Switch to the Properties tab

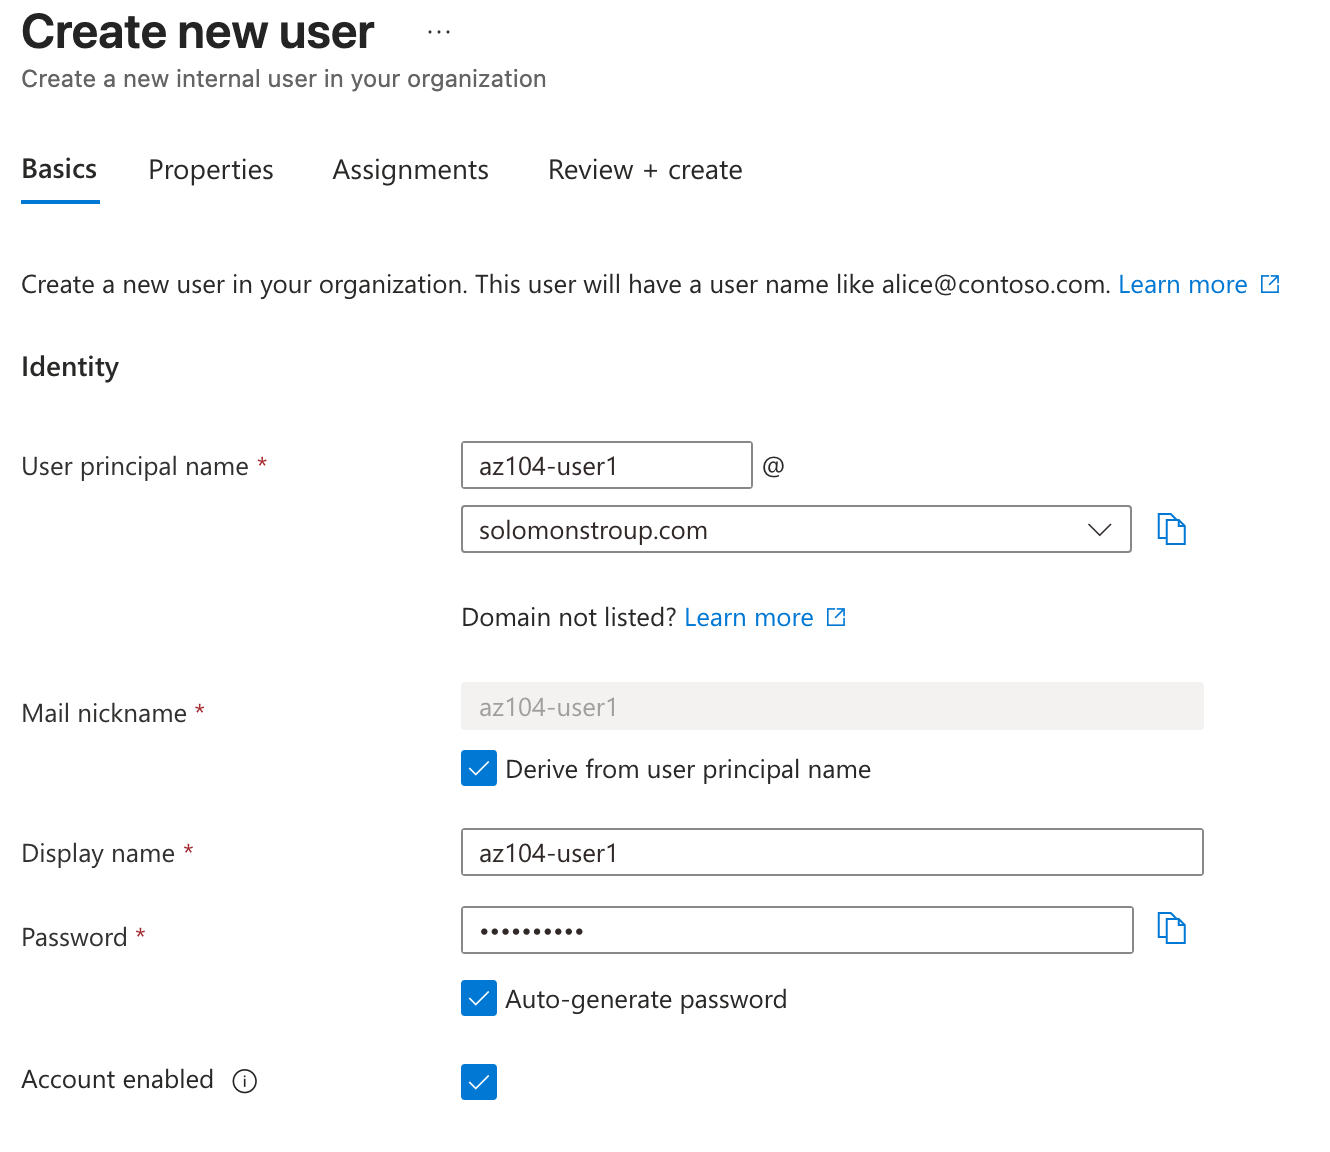210,170
